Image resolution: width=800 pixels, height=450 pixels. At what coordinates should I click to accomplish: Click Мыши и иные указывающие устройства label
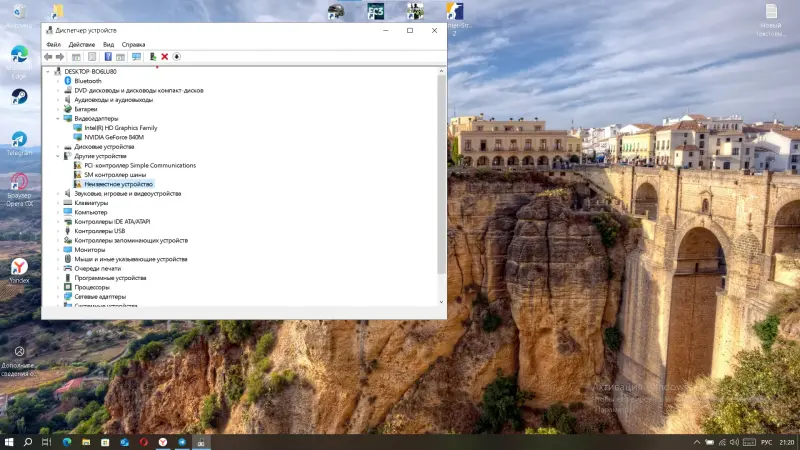(131, 259)
